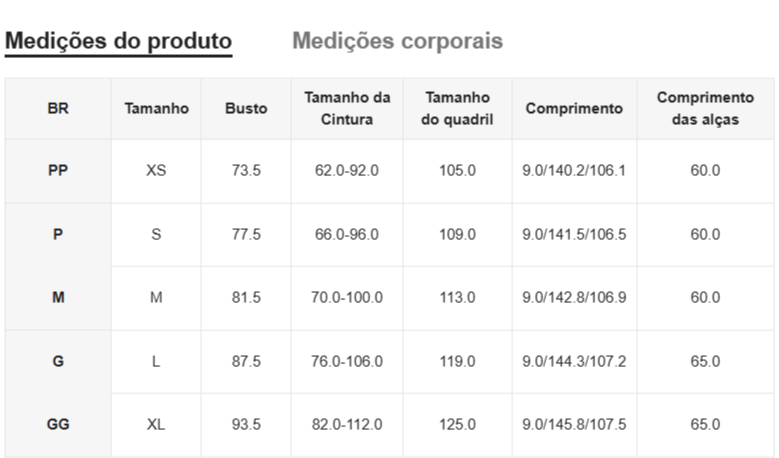This screenshot has width=779, height=458.
Task: Click waist value 70.0-100.0
Action: click(x=347, y=297)
